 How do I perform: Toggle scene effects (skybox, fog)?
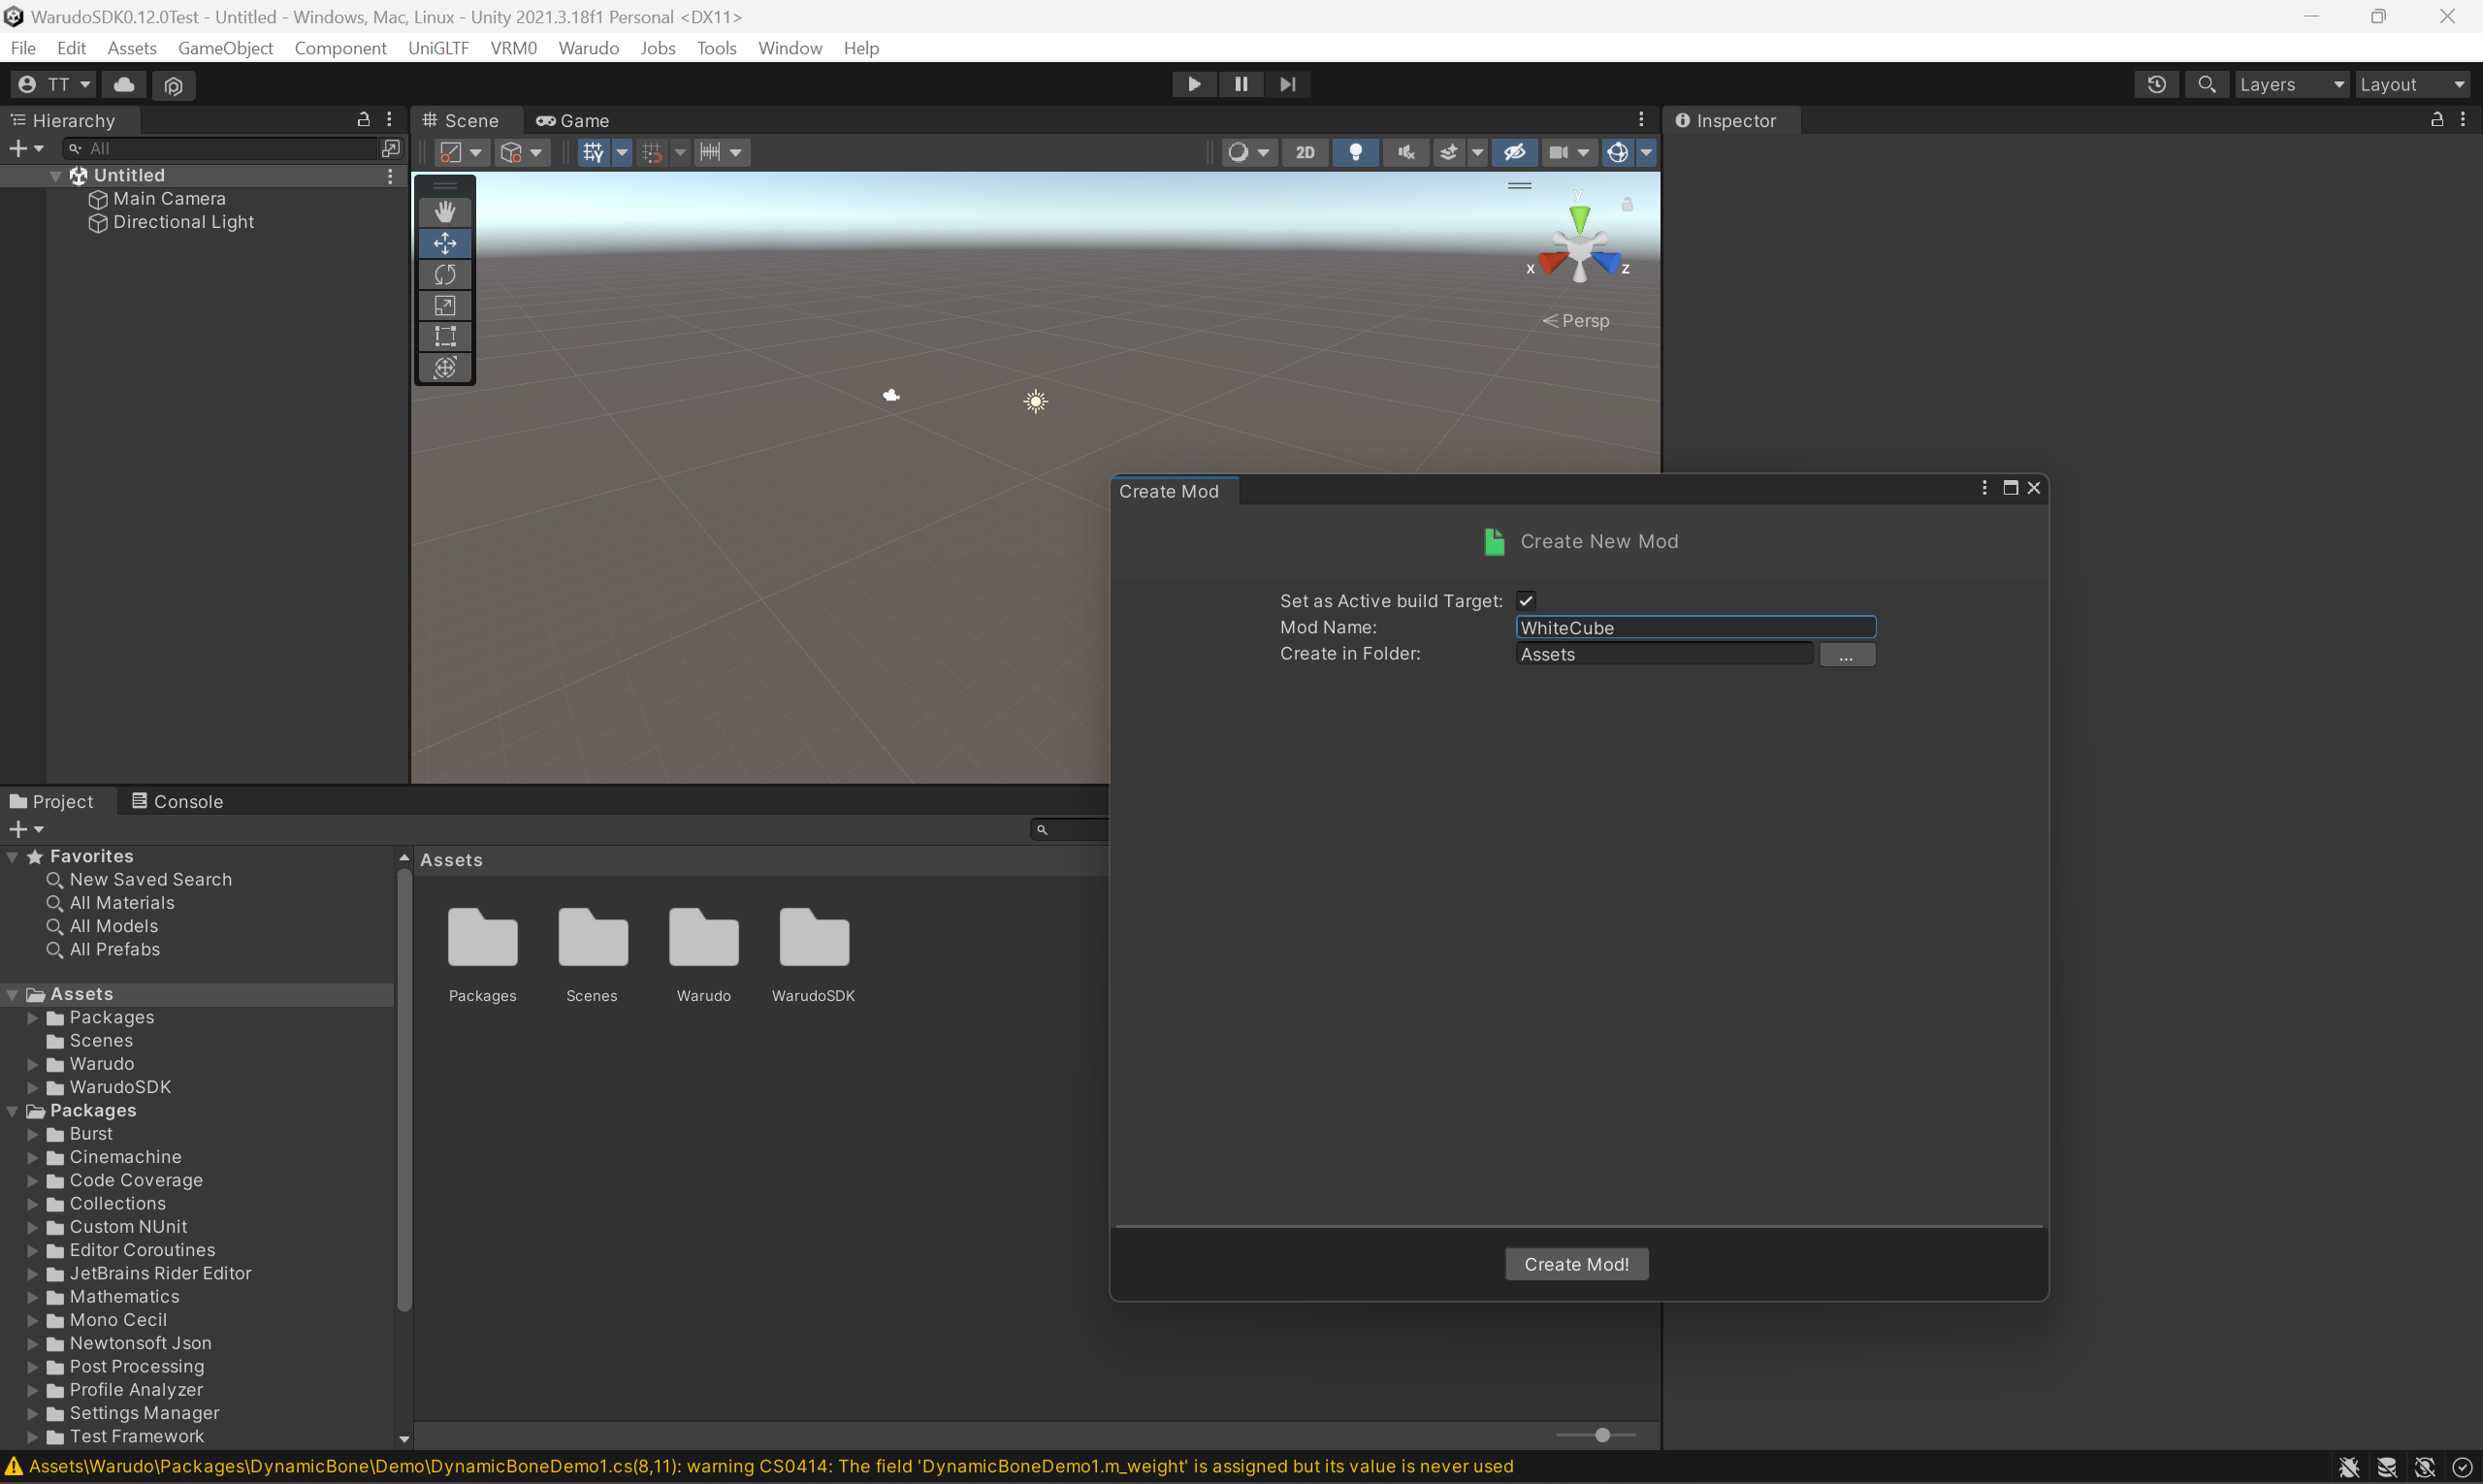pos(1448,152)
